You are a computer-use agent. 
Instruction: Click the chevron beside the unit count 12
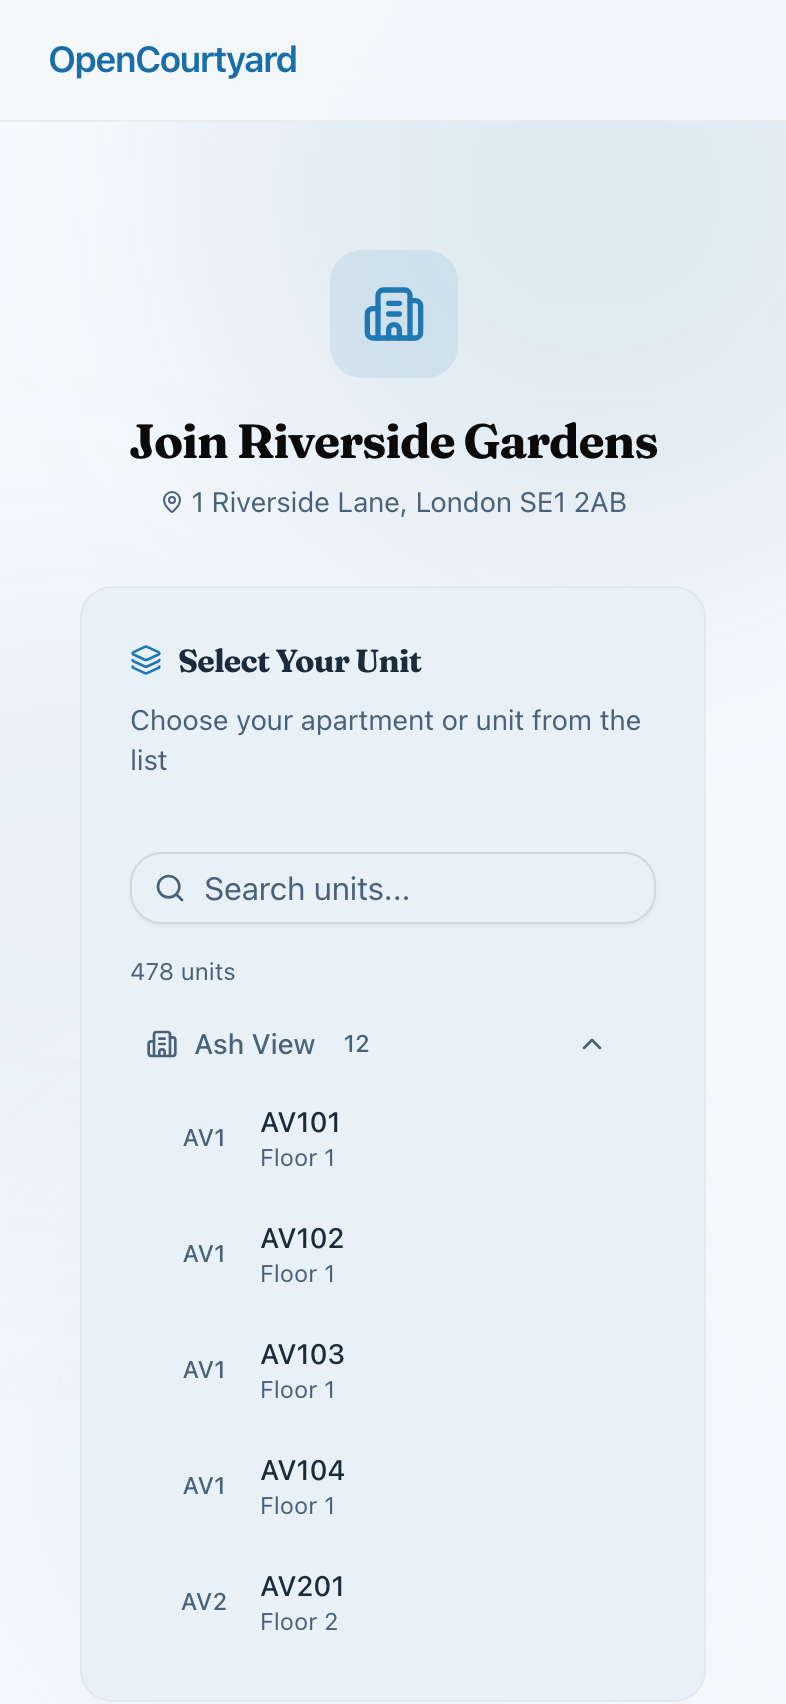pos(592,1044)
